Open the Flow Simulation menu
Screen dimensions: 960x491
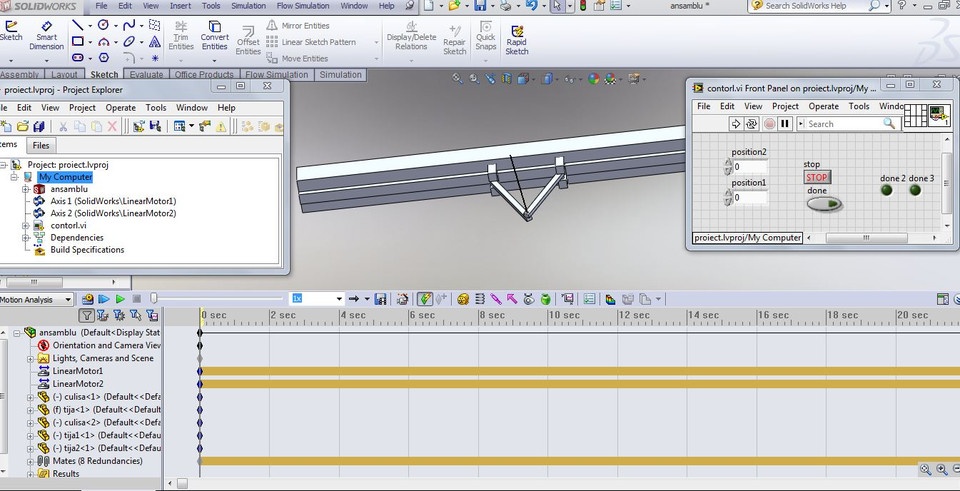302,6
